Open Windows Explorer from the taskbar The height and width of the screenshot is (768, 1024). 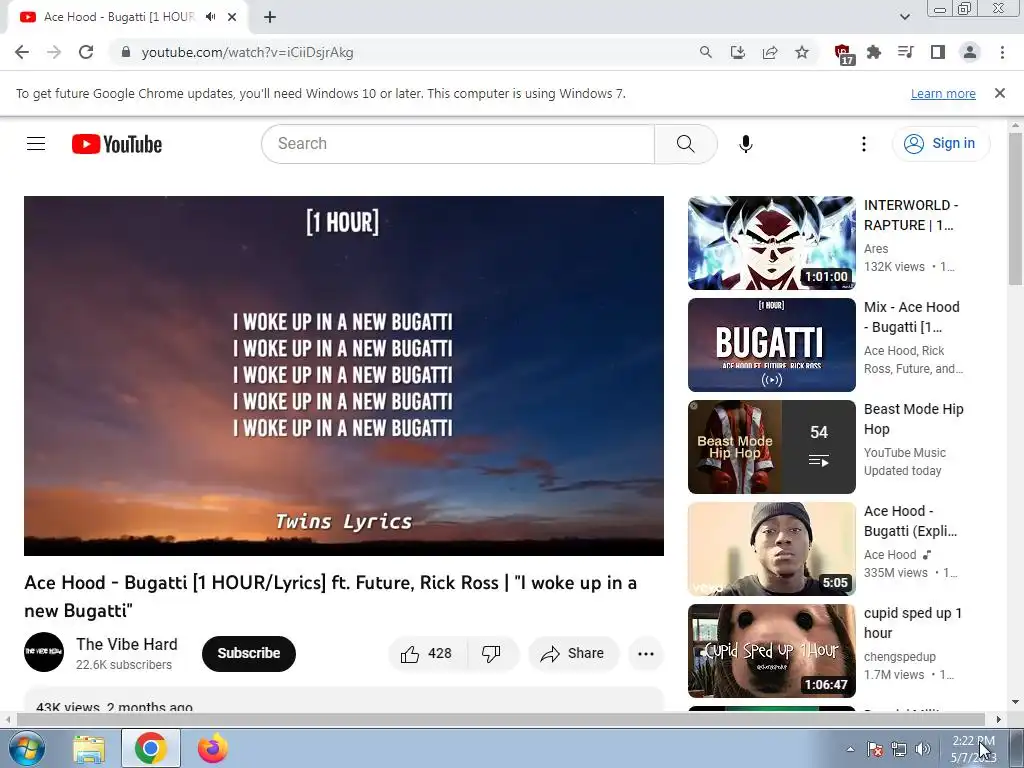(x=89, y=748)
